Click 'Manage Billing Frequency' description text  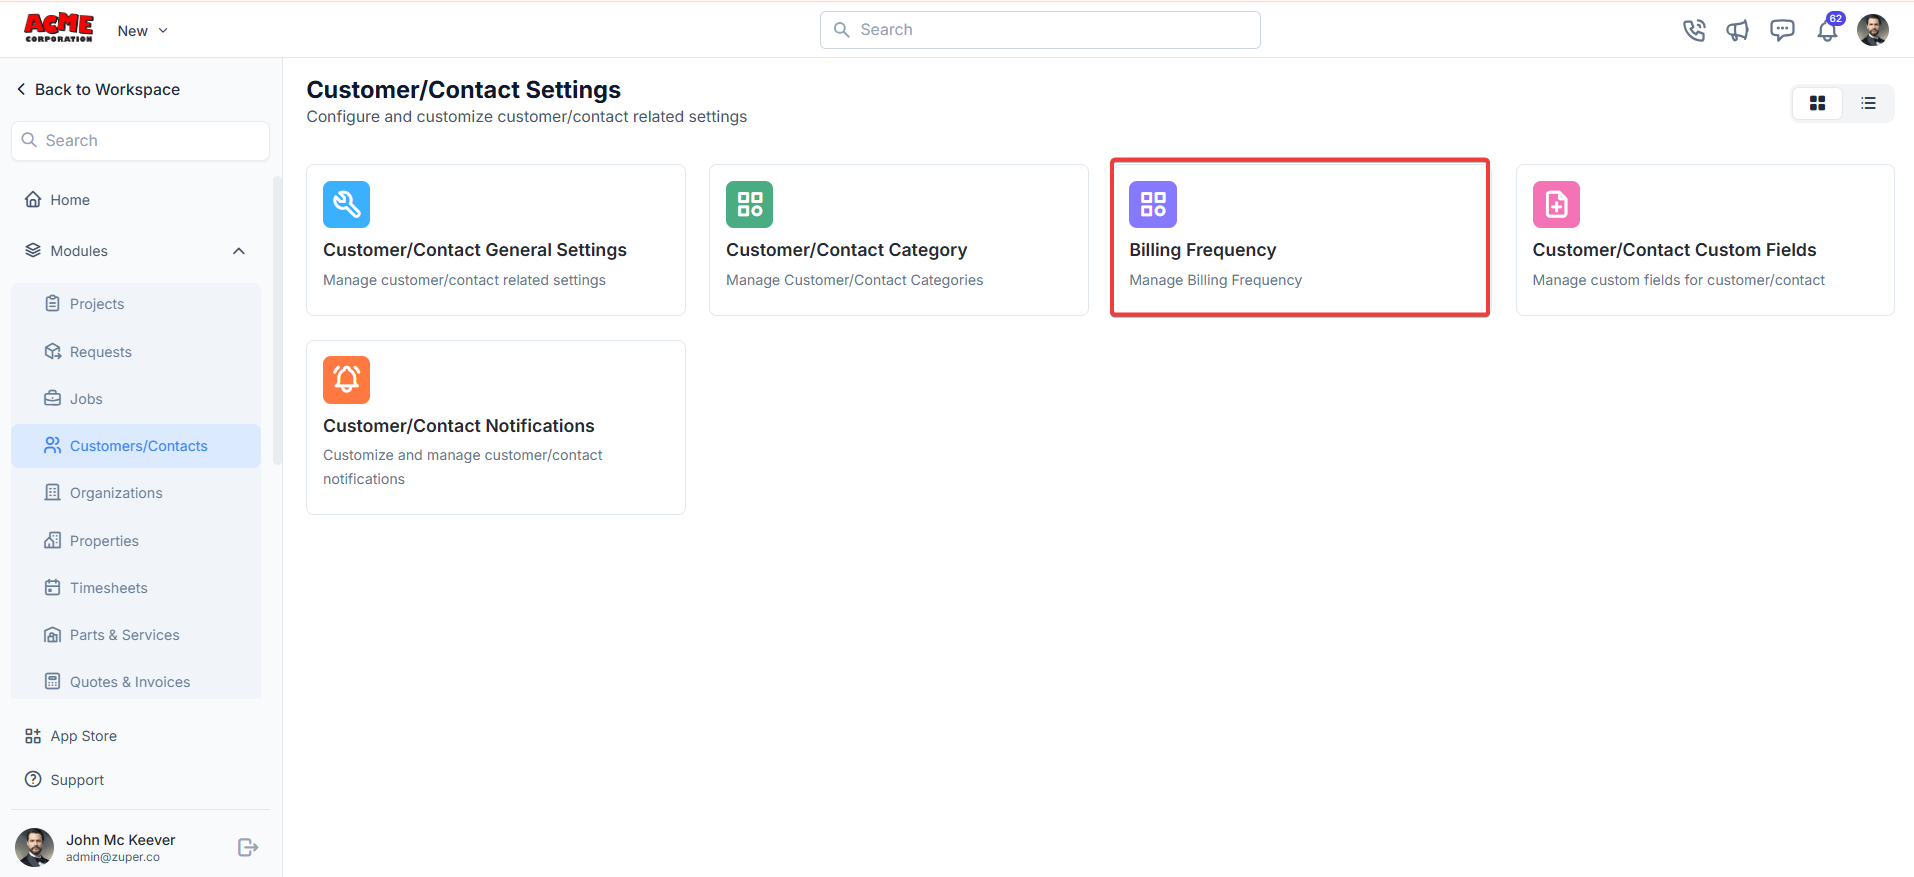(x=1216, y=280)
